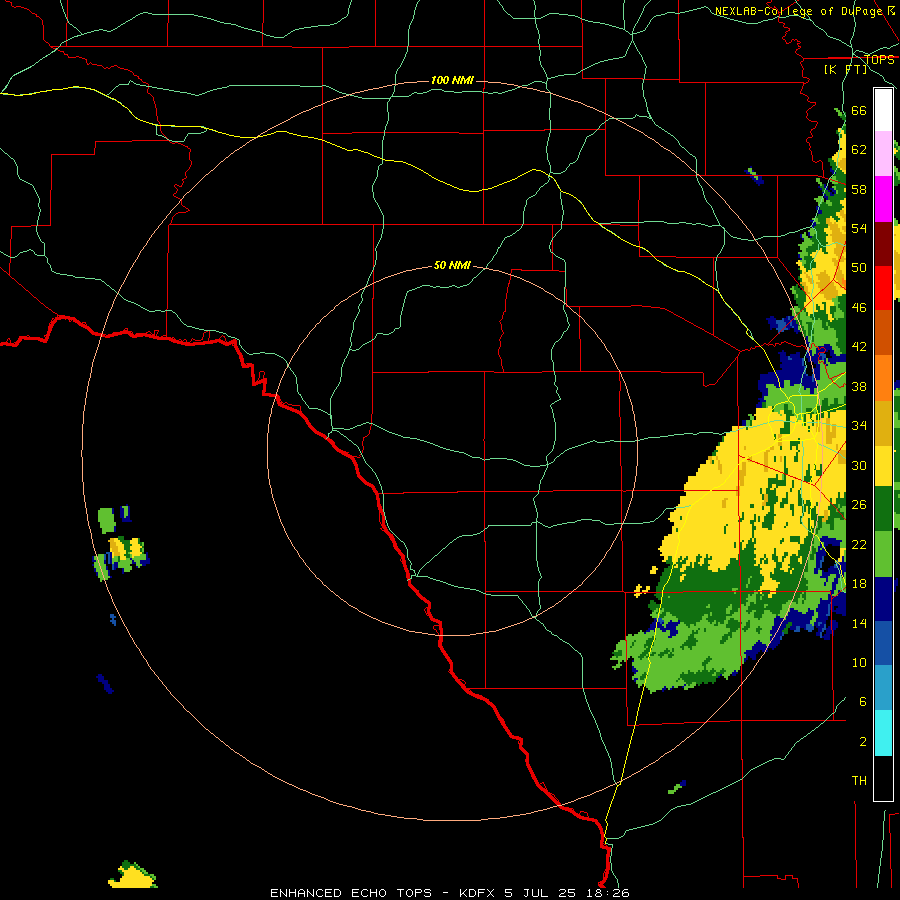Click the 58 value on the legend

[x=859, y=189]
